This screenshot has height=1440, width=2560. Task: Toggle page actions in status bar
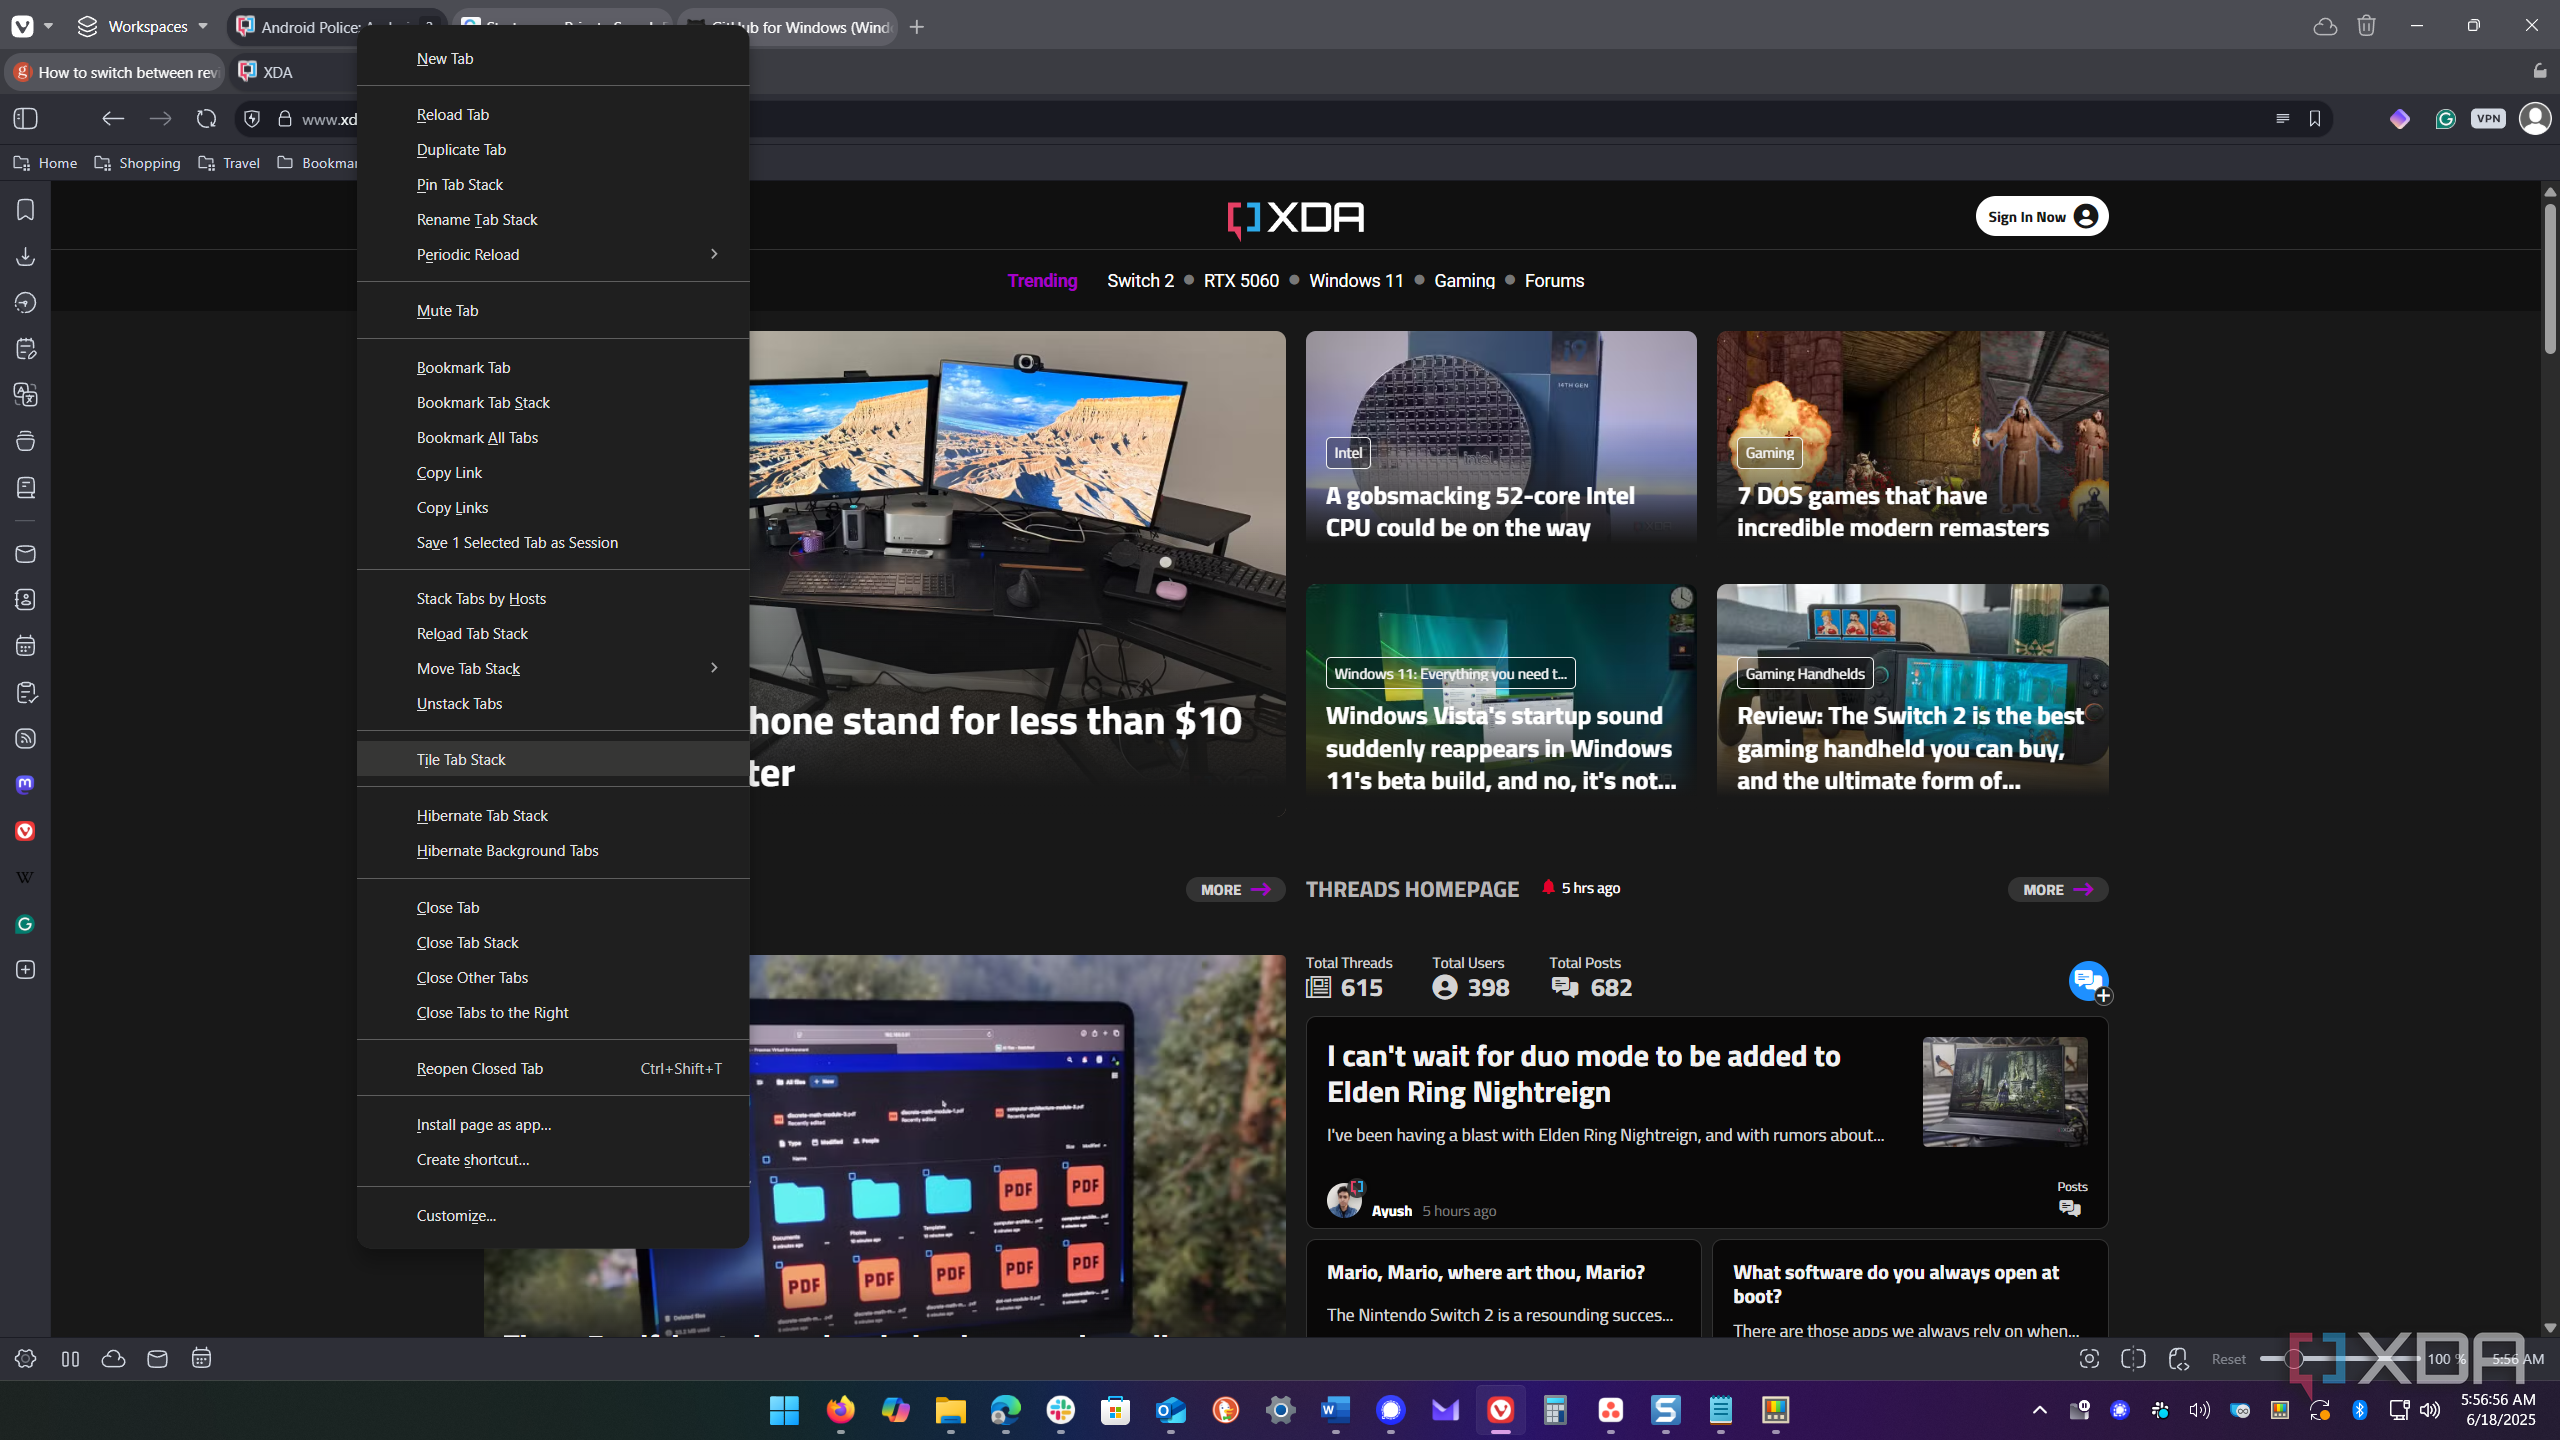2178,1358
